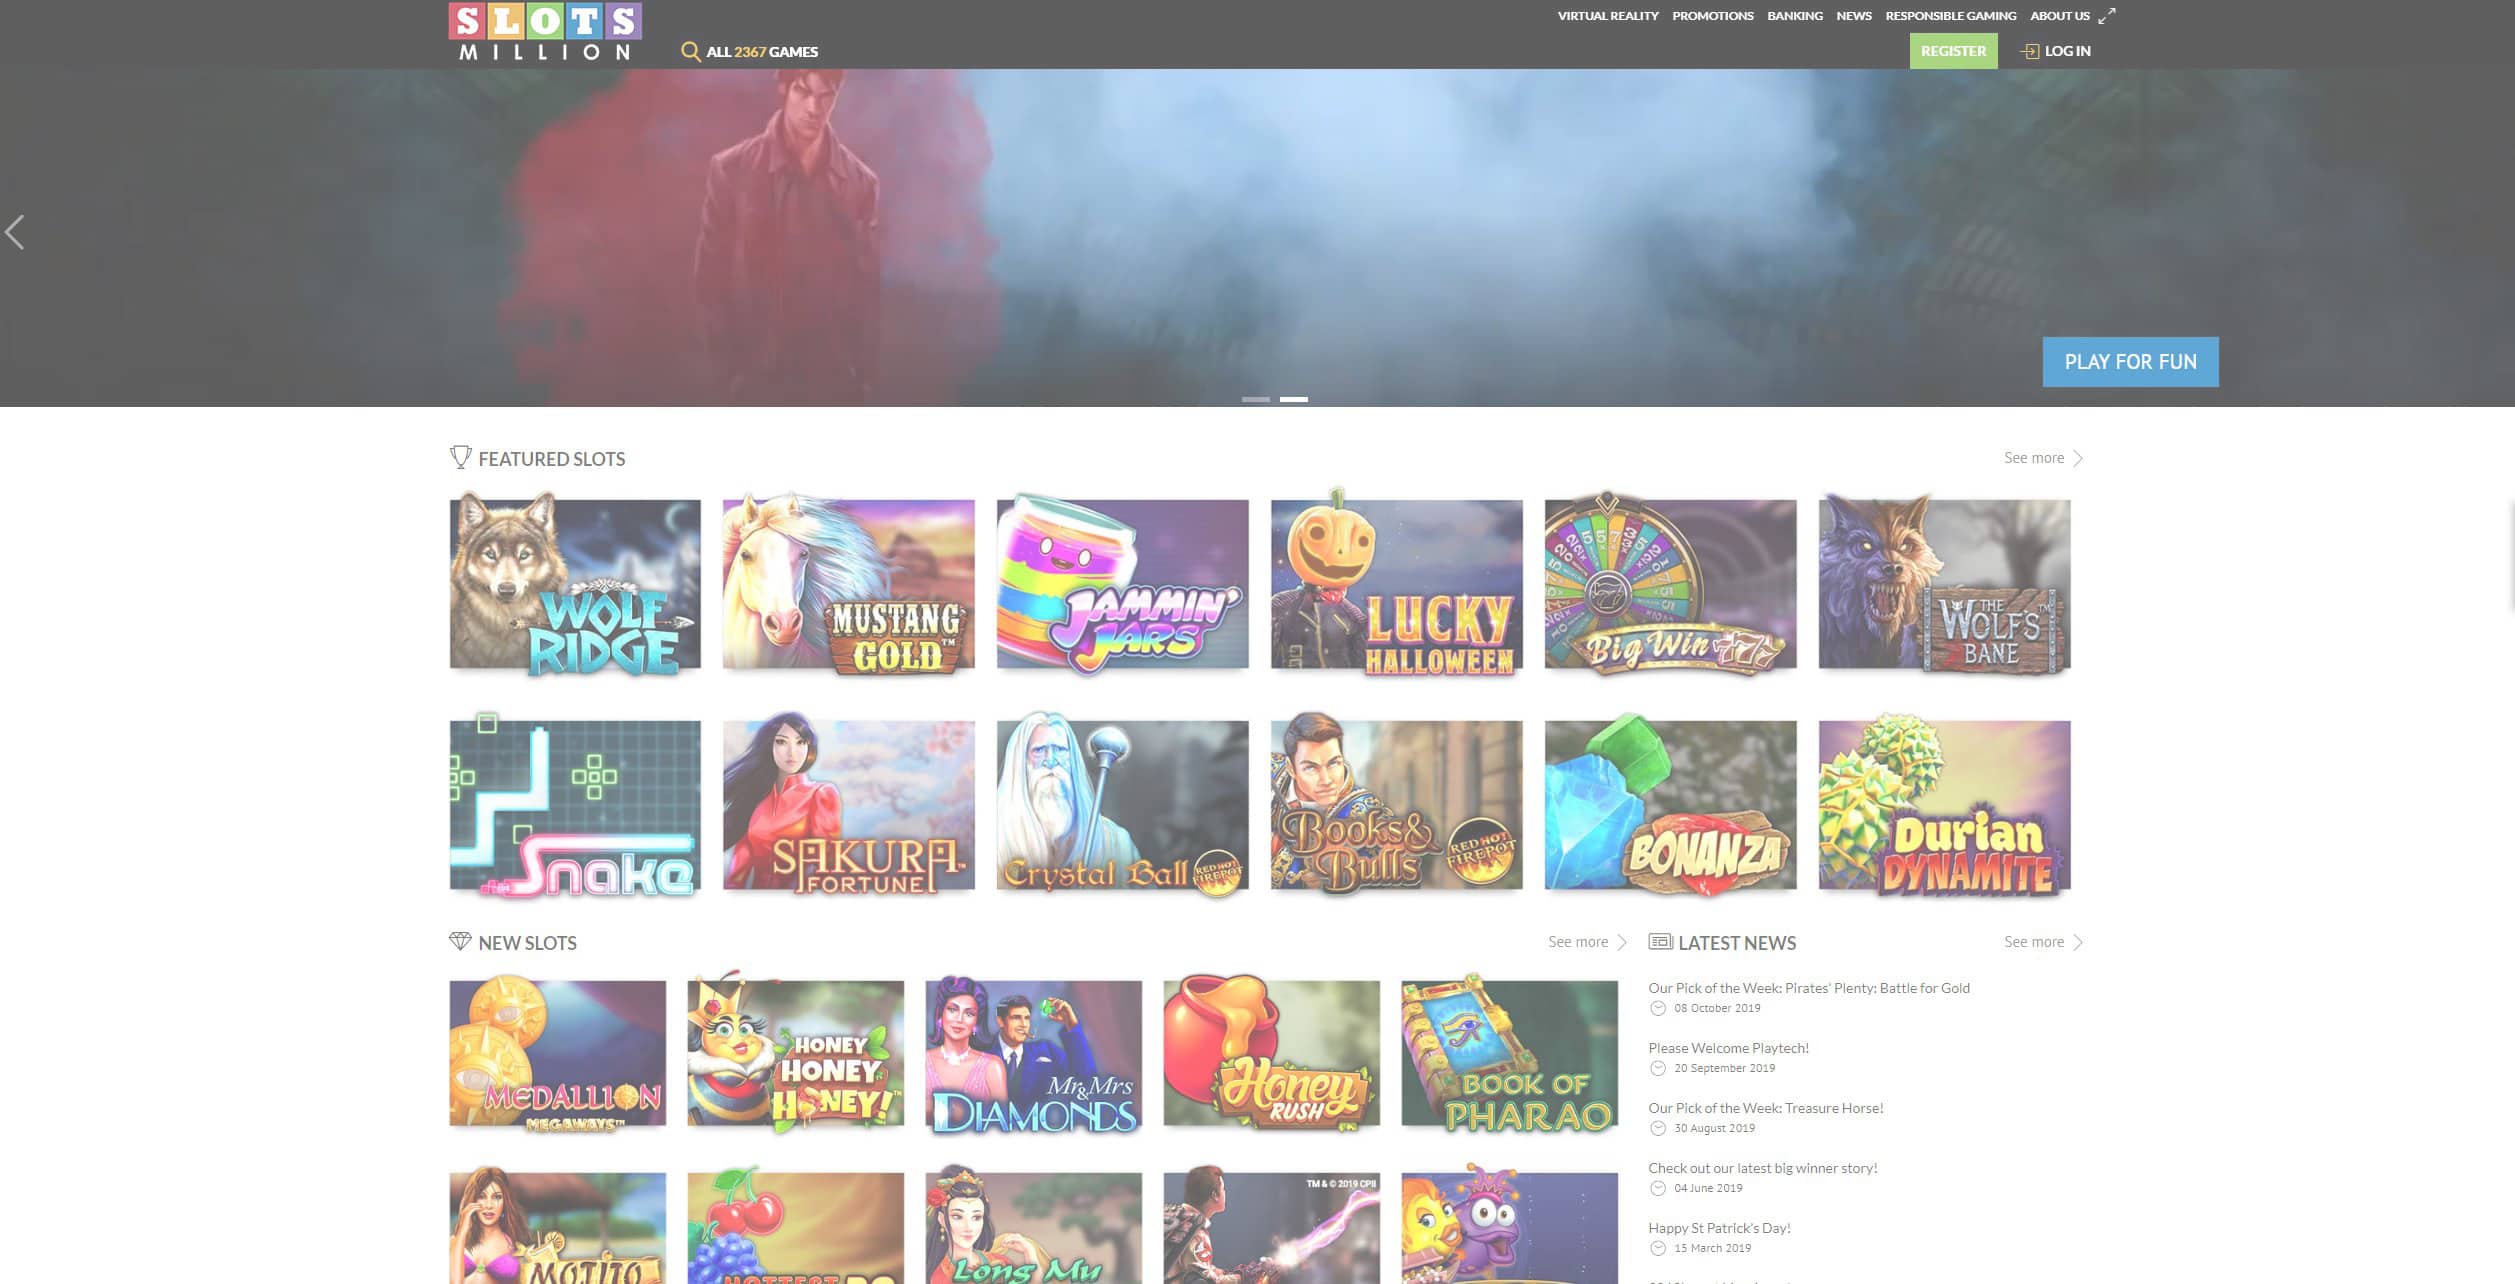
Task: Click the log in door icon
Action: 2029,51
